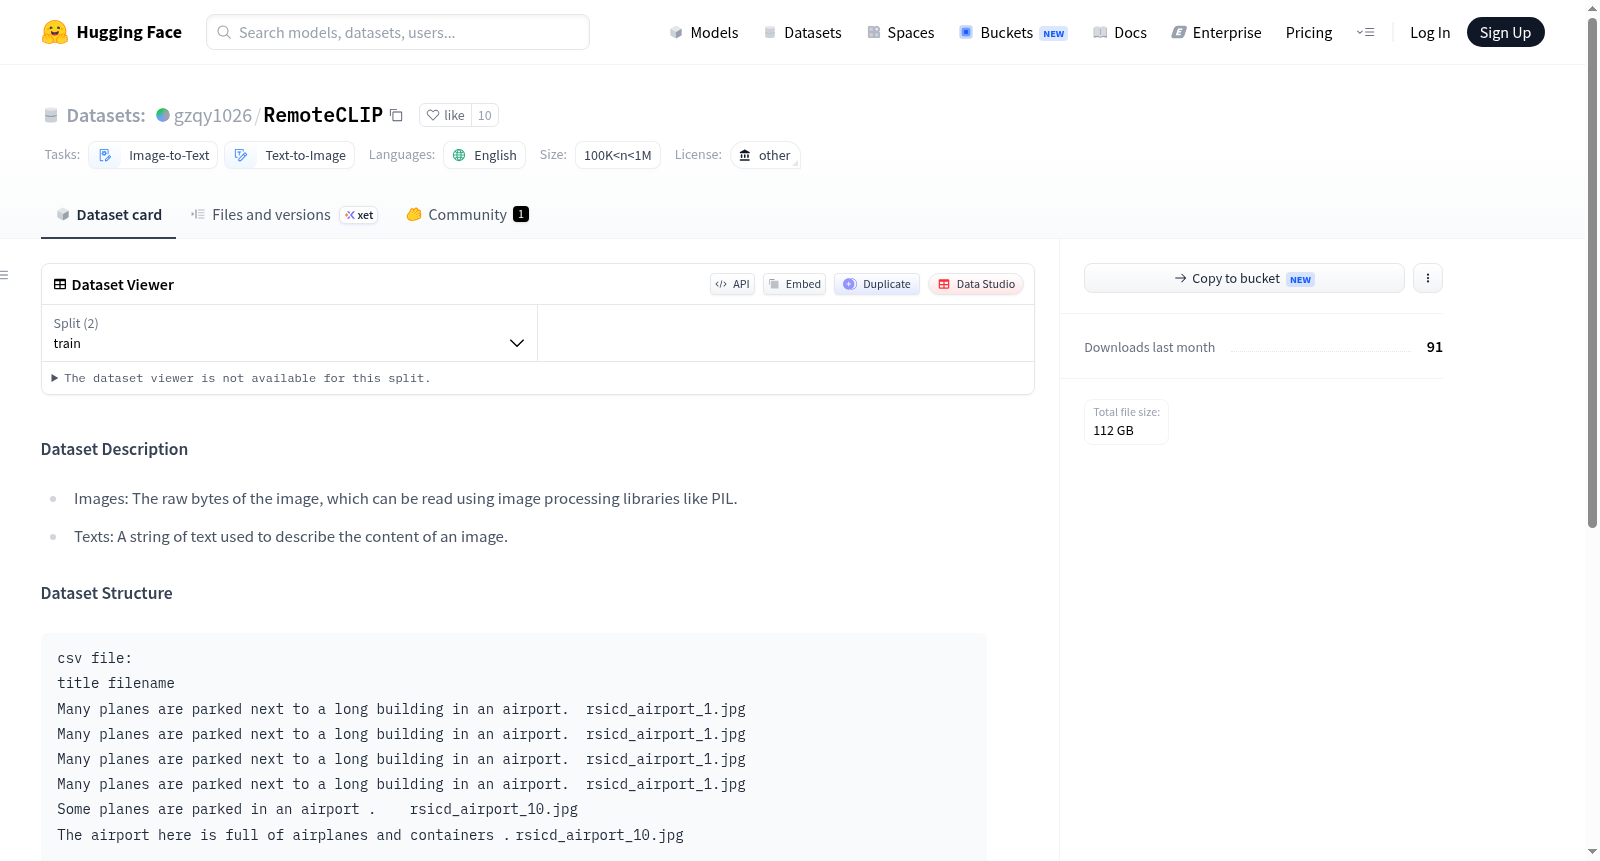Open the Community tab
This screenshot has height=861, width=1600.
467,215
